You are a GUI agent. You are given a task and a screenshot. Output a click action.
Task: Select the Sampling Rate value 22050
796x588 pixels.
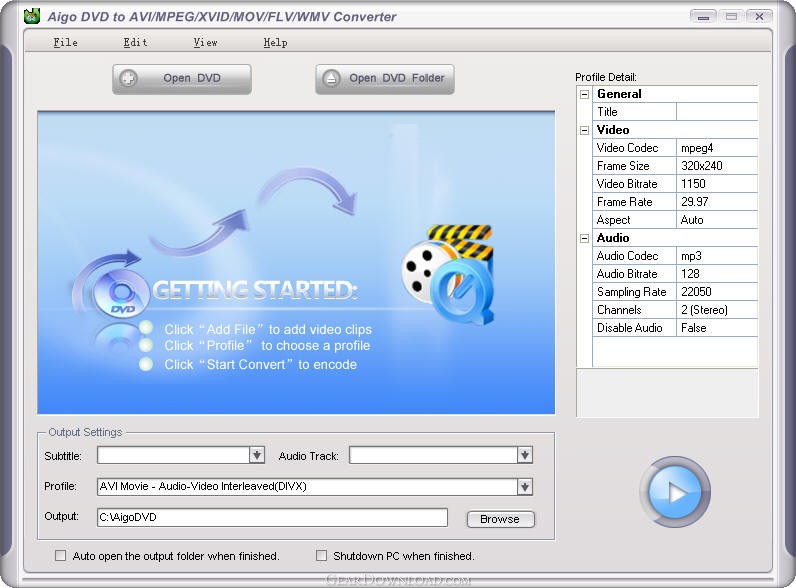pos(717,292)
